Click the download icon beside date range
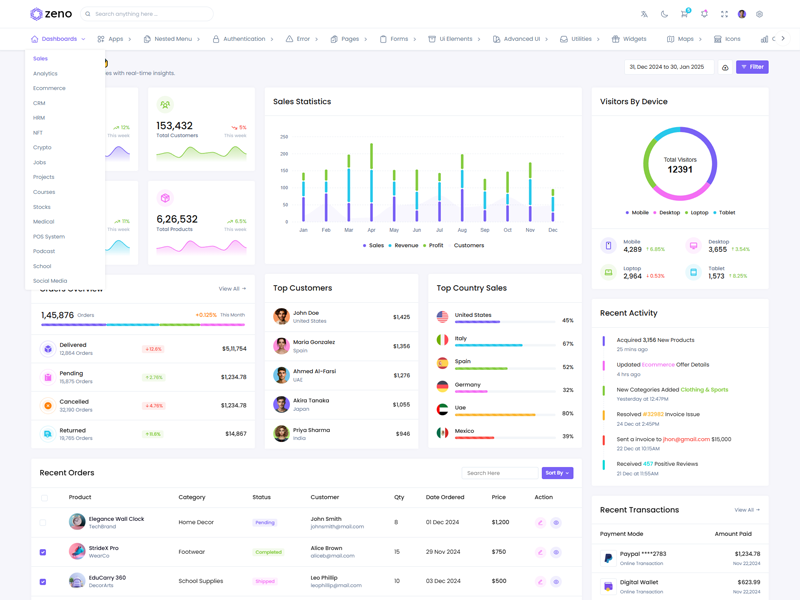Viewport: 800px width, 600px height. click(x=725, y=67)
